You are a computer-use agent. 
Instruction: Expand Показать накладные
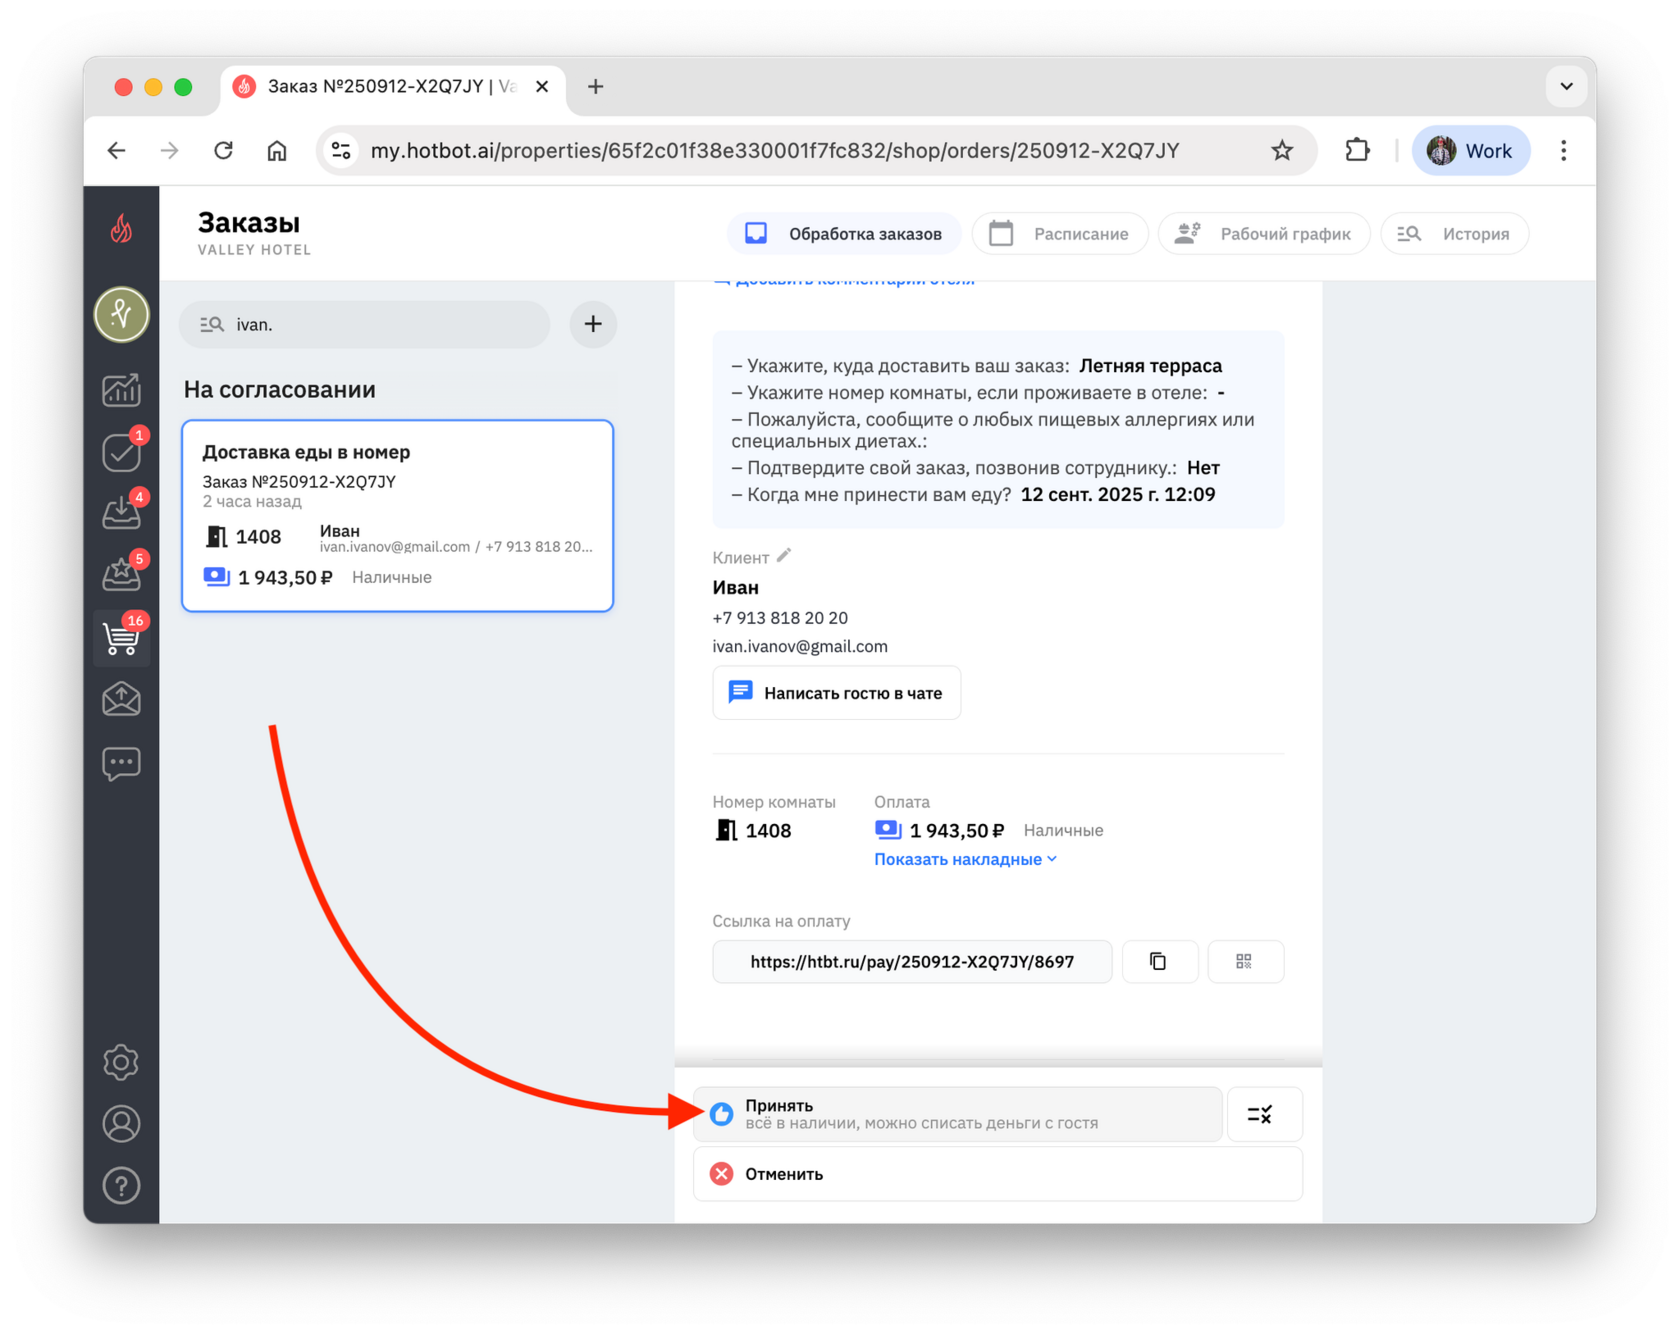[x=965, y=859]
